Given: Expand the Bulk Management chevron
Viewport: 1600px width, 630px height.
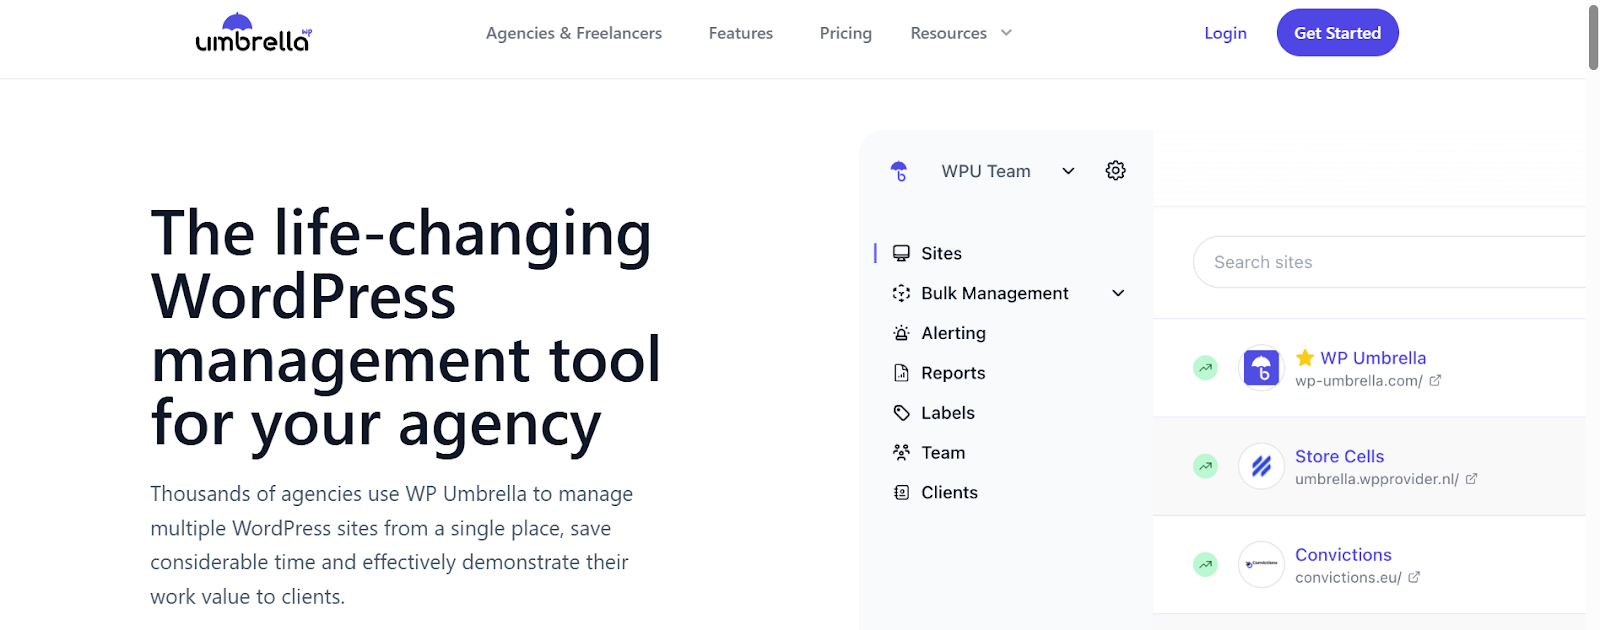Looking at the screenshot, I should pos(1118,293).
